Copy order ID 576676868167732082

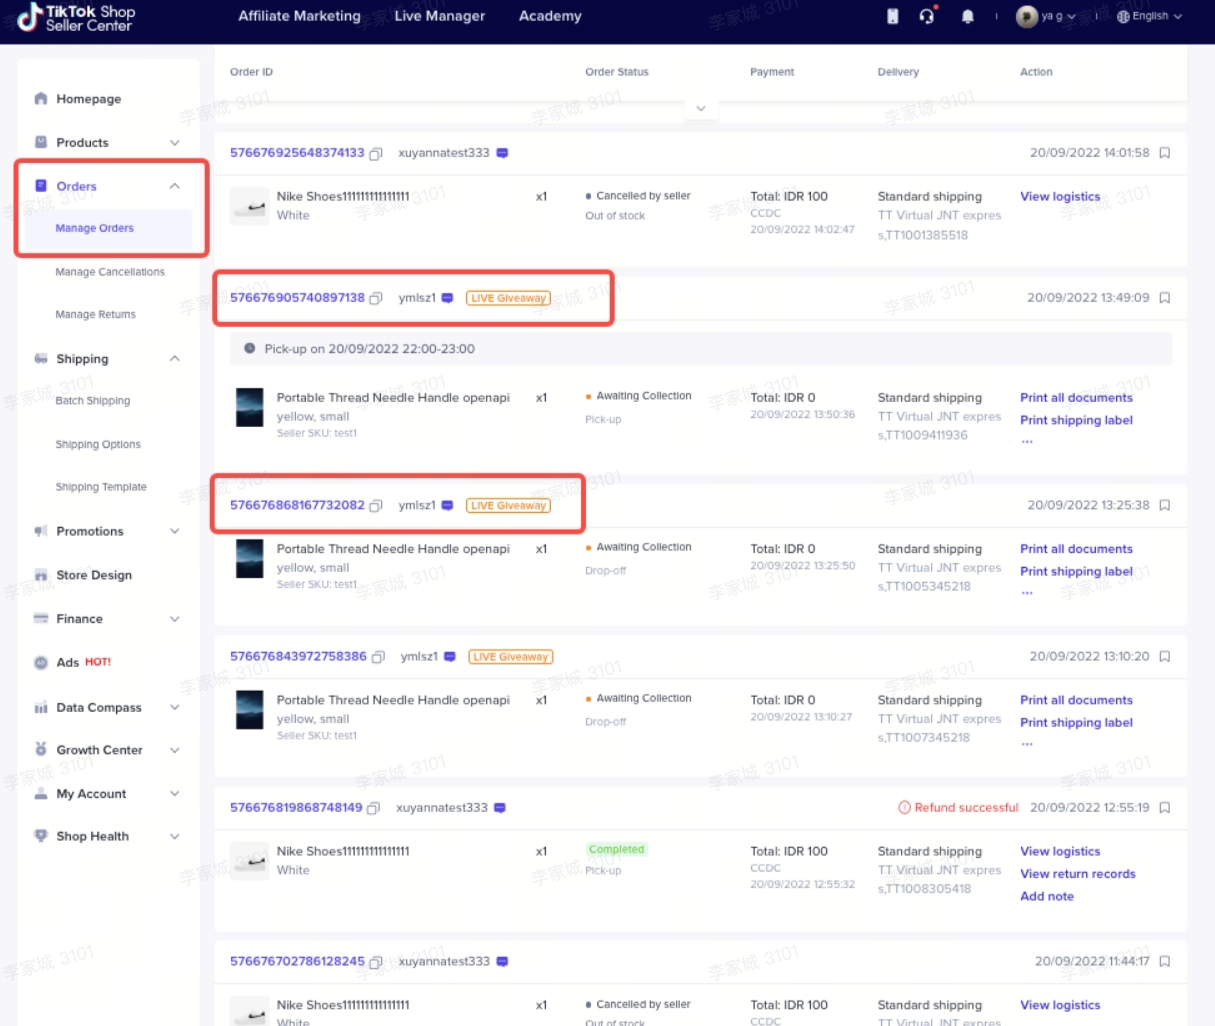coord(376,506)
